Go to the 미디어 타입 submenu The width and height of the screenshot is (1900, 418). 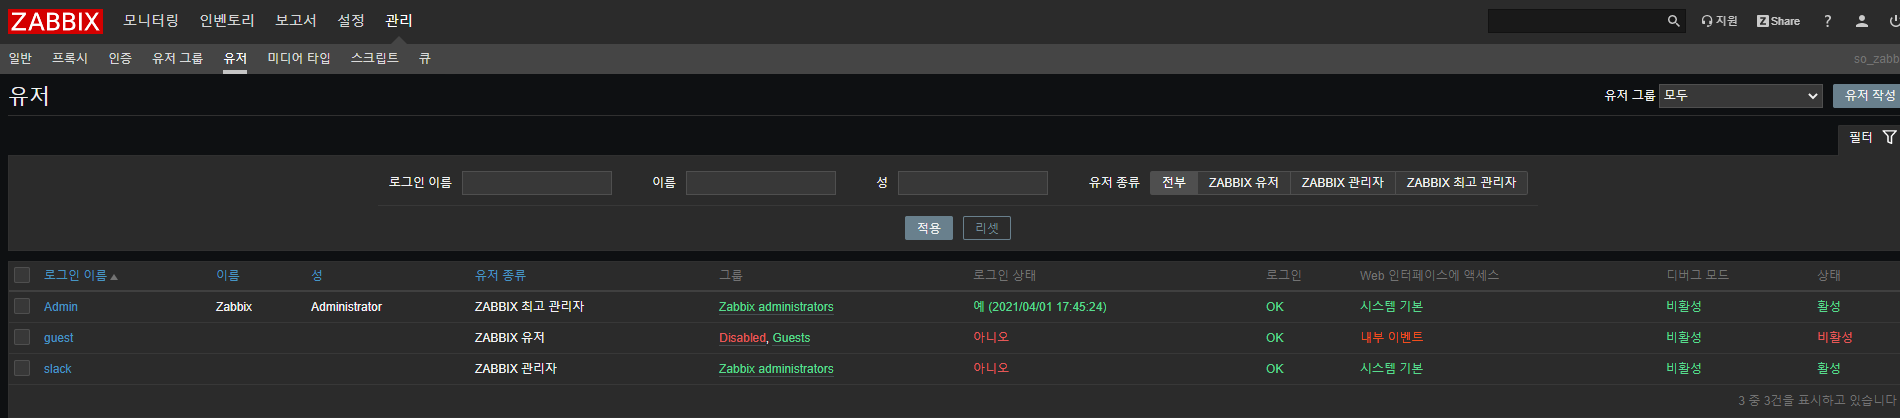[x=299, y=58]
